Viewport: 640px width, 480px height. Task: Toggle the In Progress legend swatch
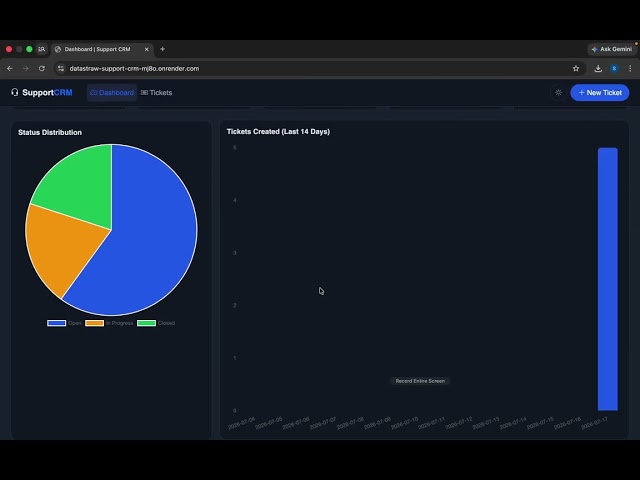point(94,323)
